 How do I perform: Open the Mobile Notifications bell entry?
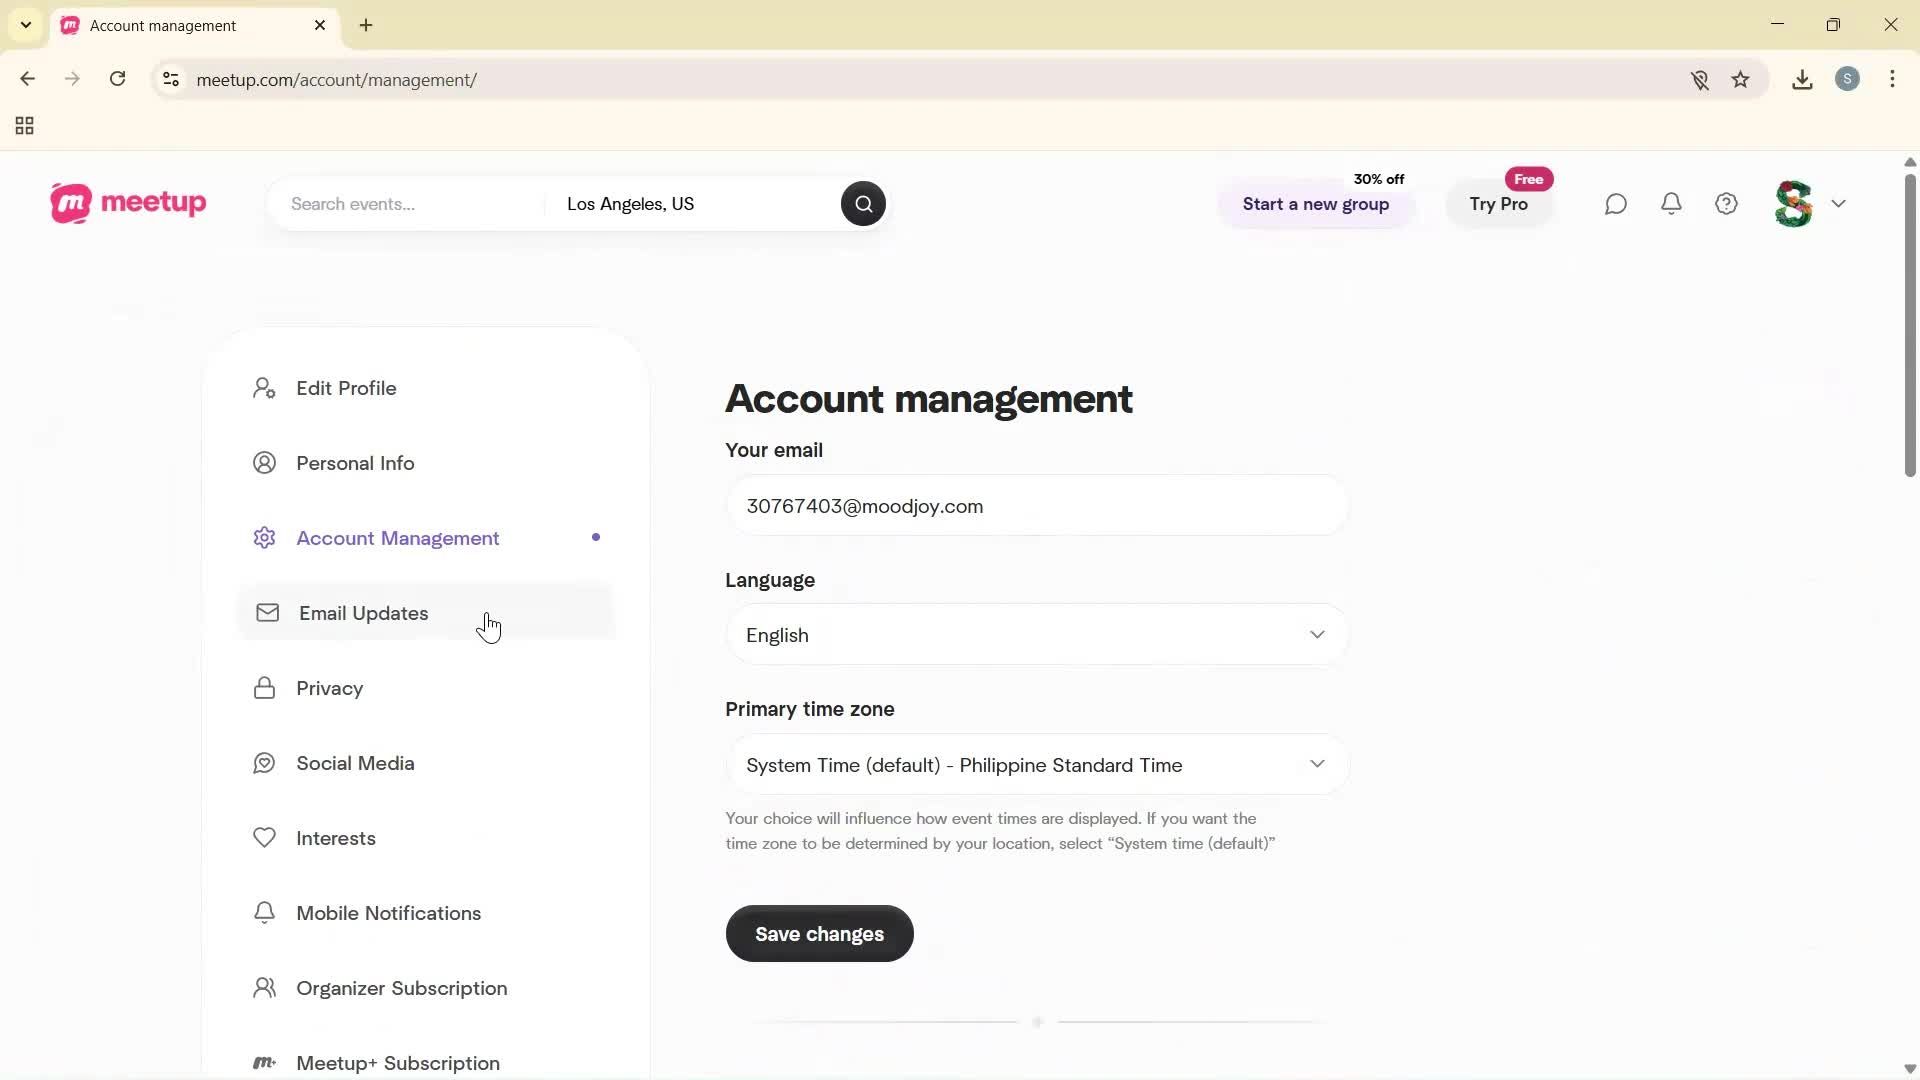click(x=388, y=913)
